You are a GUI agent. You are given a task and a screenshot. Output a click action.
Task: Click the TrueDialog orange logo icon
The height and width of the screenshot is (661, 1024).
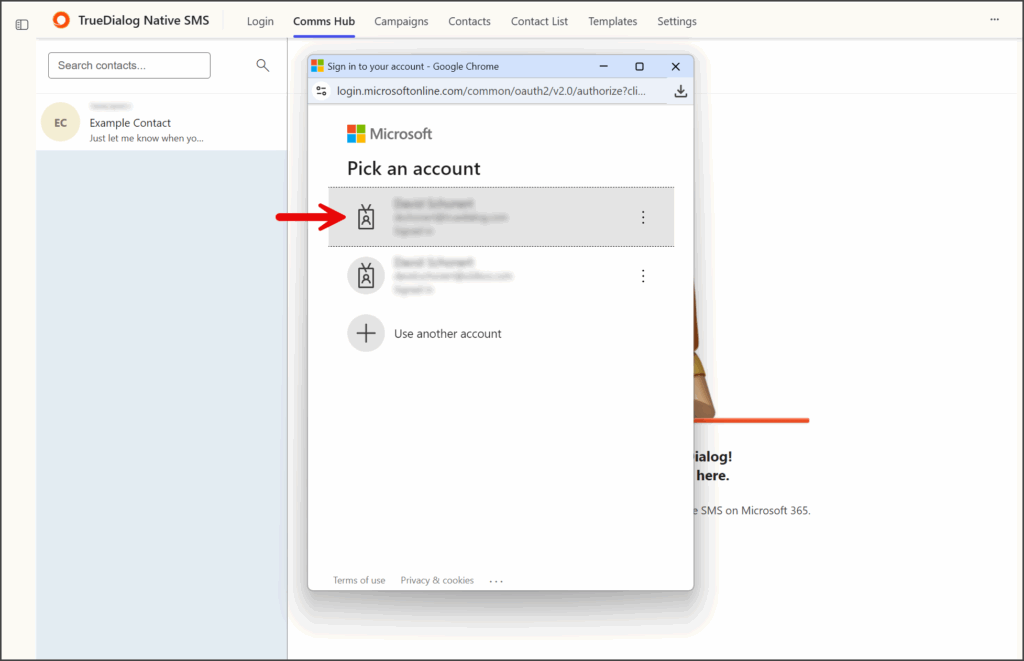click(x=61, y=20)
